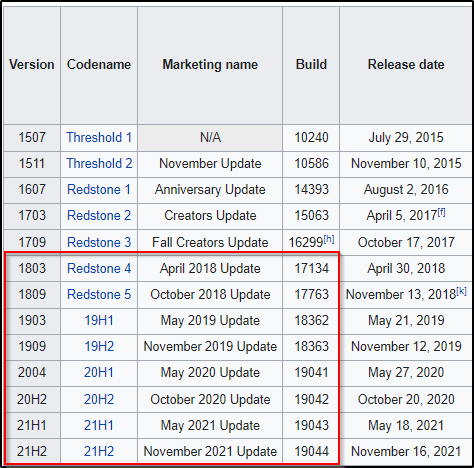Open footnote k beside November 13, 2018
Viewport: 474px width, 468px height.
tap(461, 291)
